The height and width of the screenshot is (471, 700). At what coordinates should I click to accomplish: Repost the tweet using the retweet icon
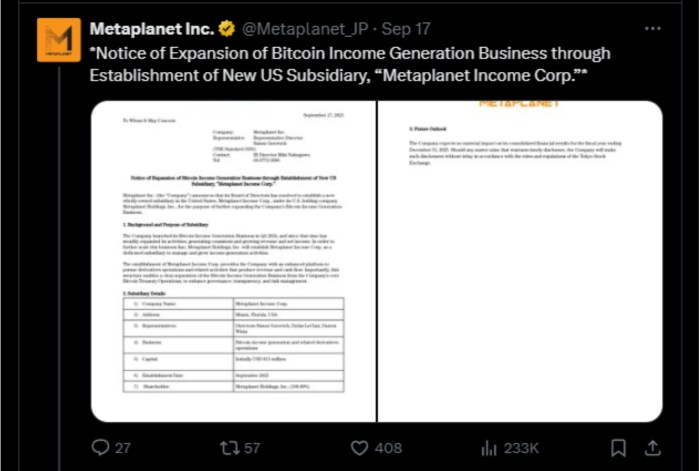229,447
